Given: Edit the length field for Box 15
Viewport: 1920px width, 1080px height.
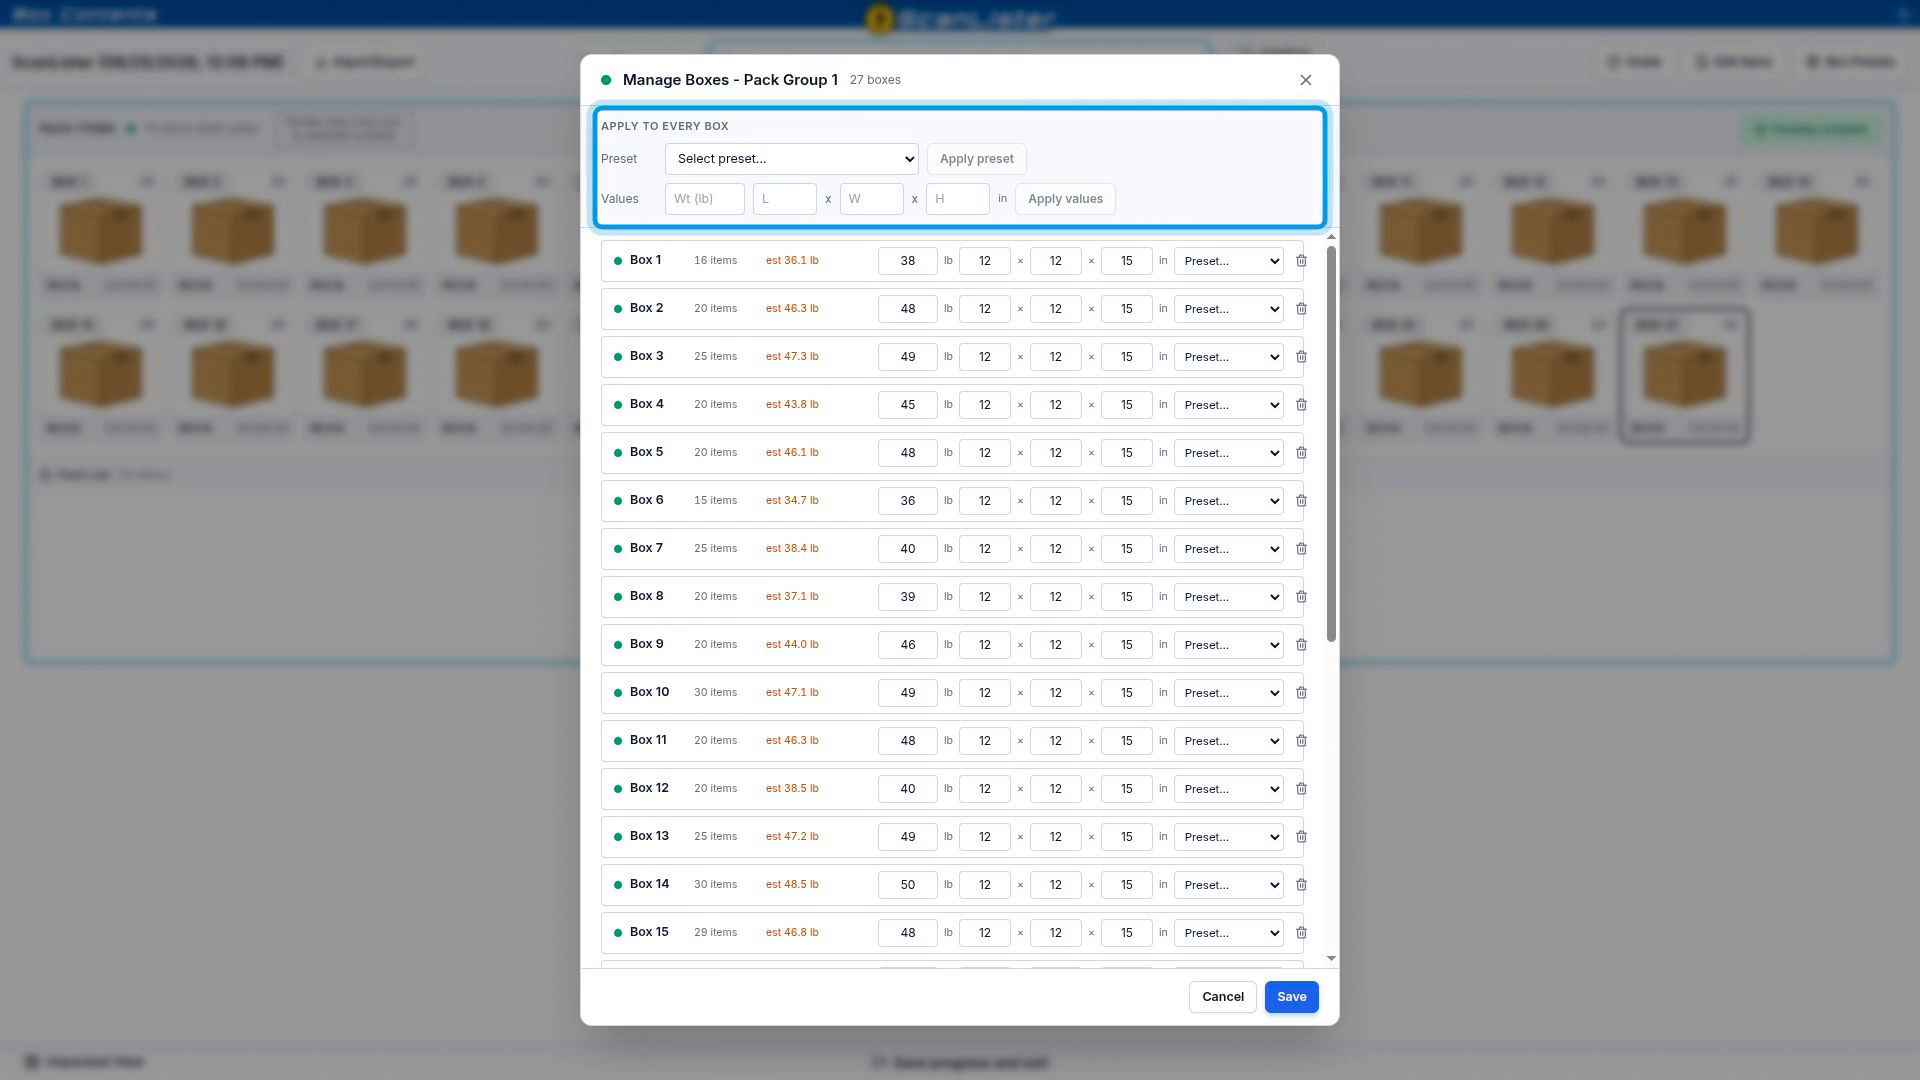Looking at the screenshot, I should tap(984, 933).
